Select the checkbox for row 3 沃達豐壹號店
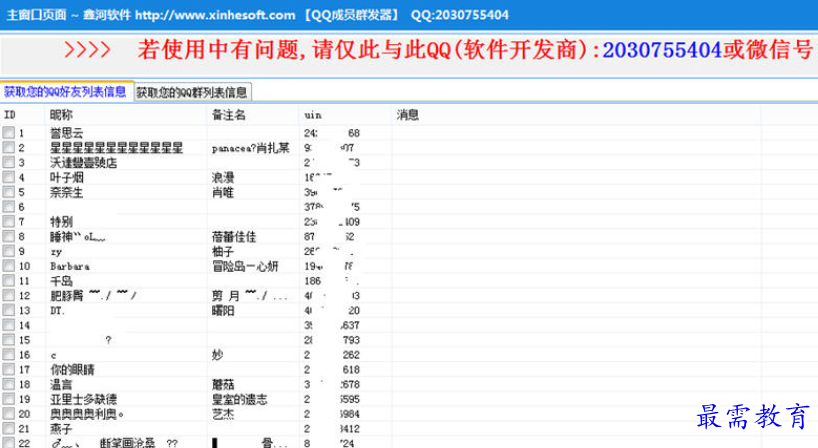 pyautogui.click(x=8, y=162)
